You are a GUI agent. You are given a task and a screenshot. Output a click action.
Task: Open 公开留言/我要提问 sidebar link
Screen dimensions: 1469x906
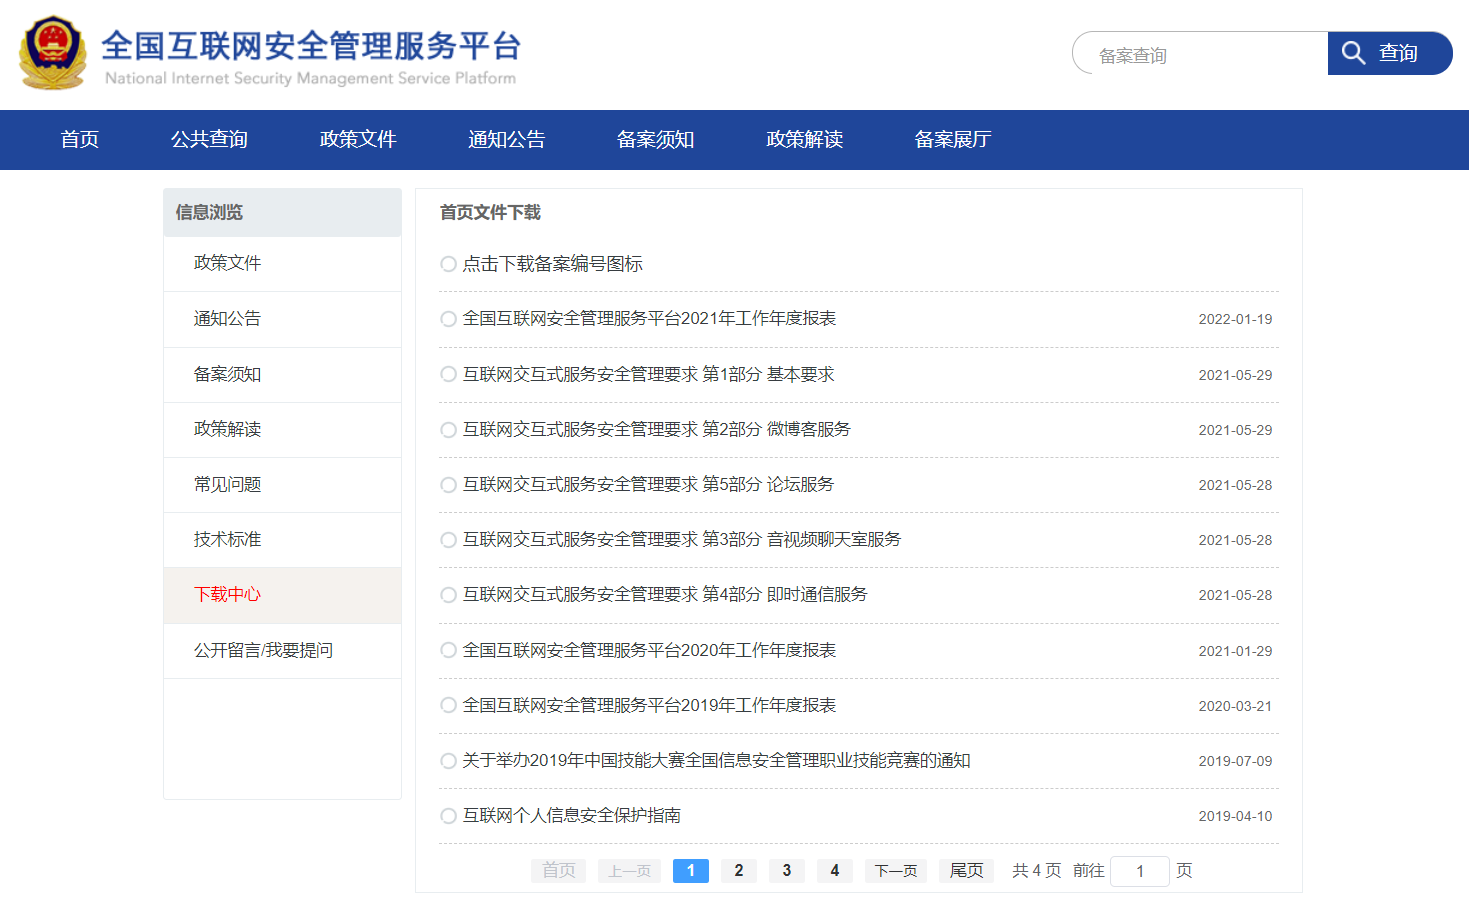264,650
